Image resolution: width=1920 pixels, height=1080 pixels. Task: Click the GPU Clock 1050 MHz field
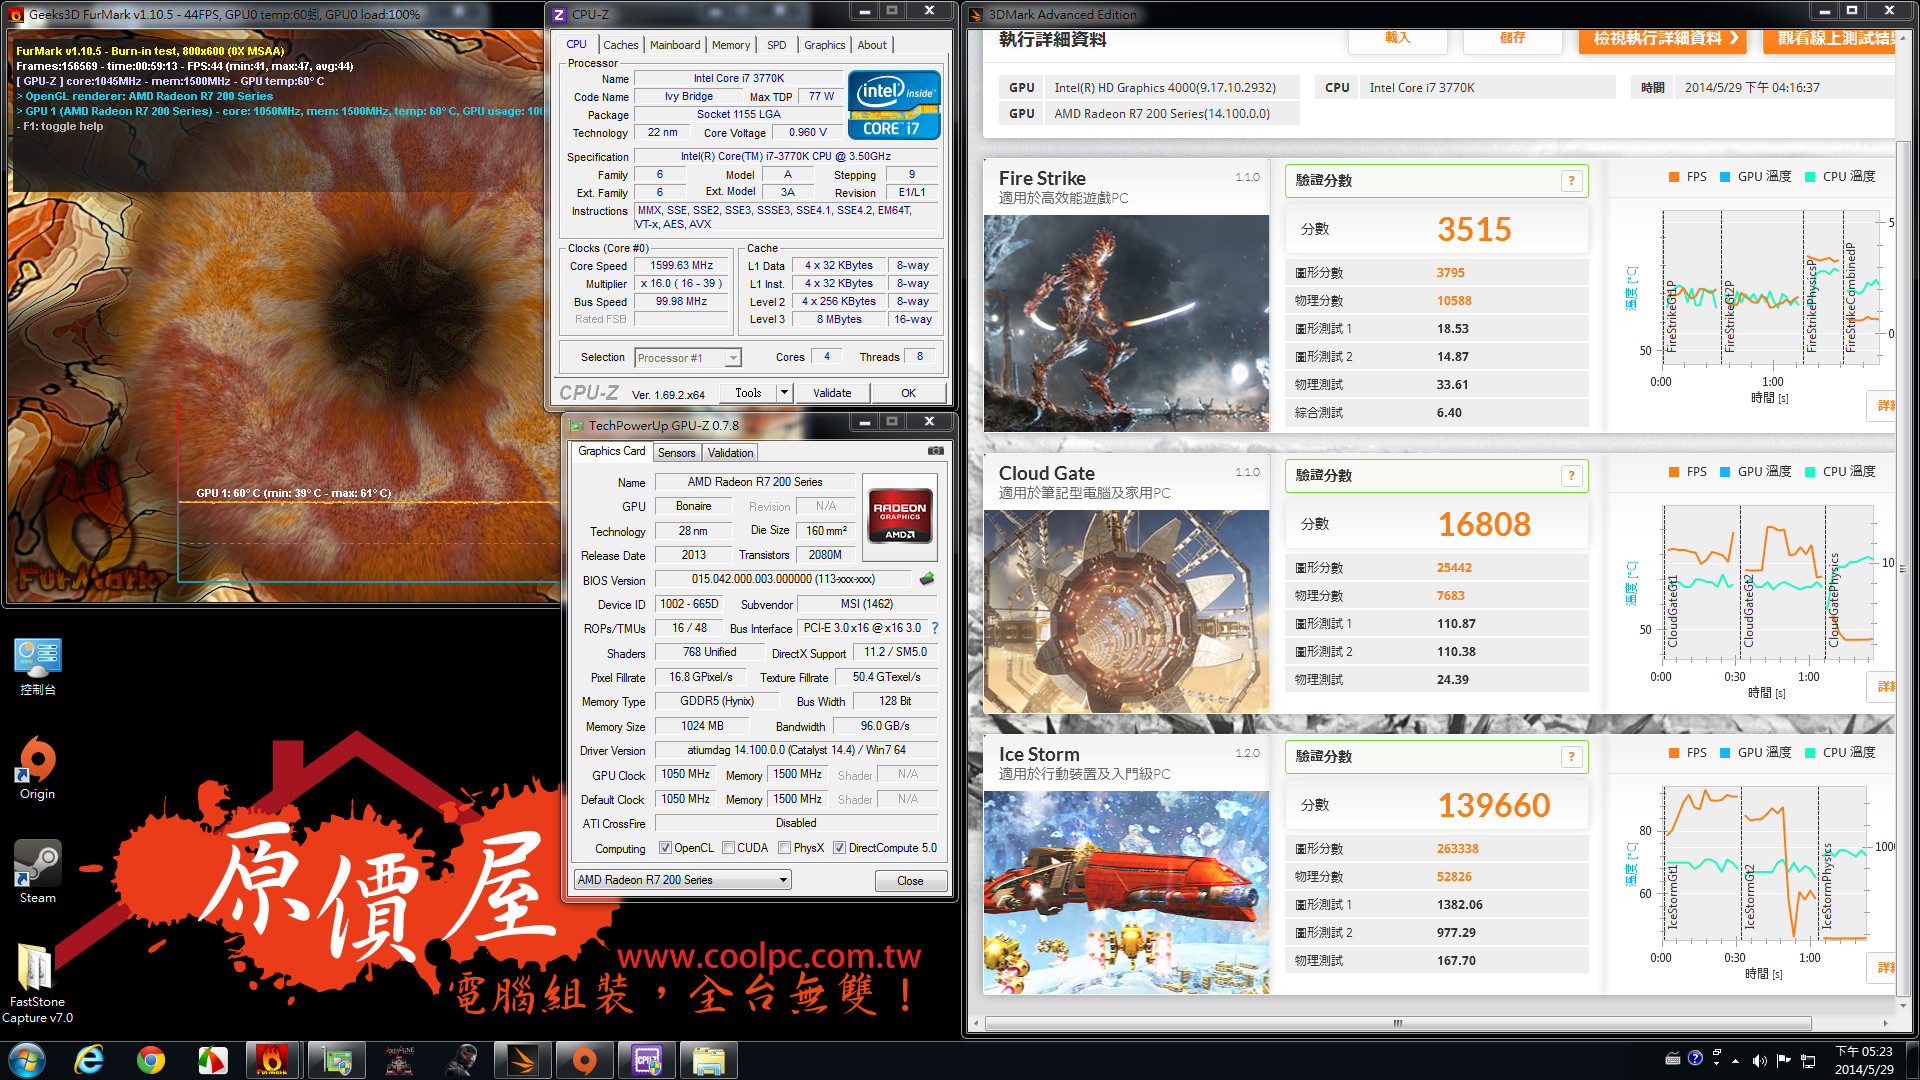click(x=685, y=775)
